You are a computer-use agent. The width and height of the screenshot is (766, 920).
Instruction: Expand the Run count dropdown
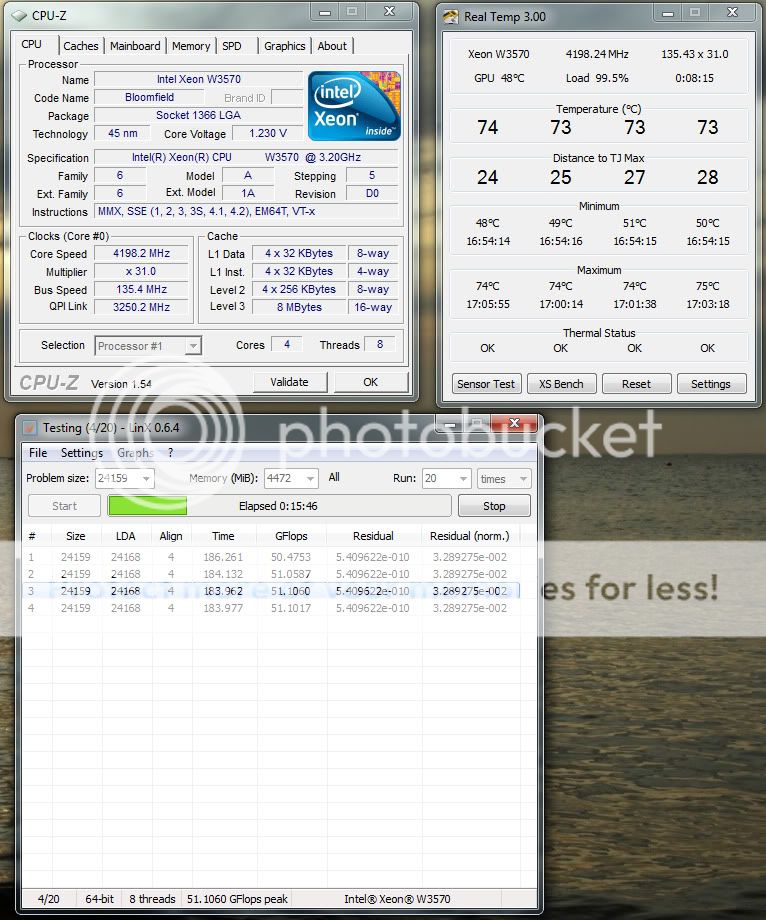[x=463, y=479]
